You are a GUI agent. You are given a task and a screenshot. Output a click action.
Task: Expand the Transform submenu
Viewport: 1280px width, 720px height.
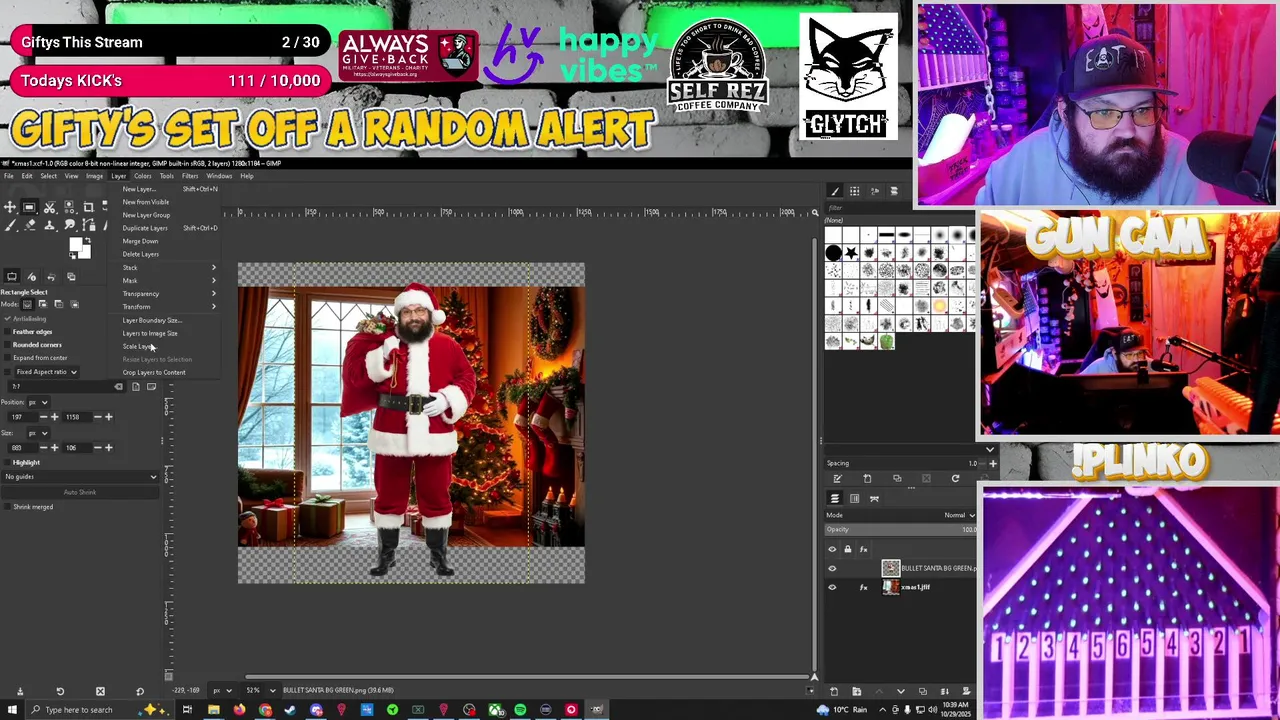coord(168,307)
